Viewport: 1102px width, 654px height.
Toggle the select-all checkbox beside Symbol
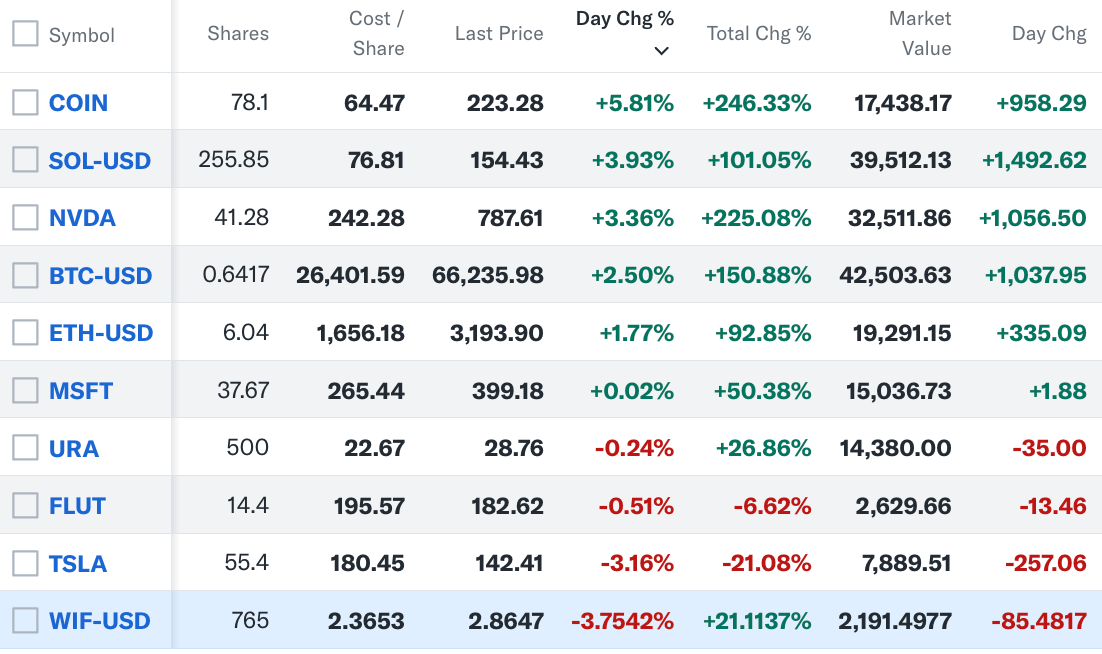pos(25,34)
